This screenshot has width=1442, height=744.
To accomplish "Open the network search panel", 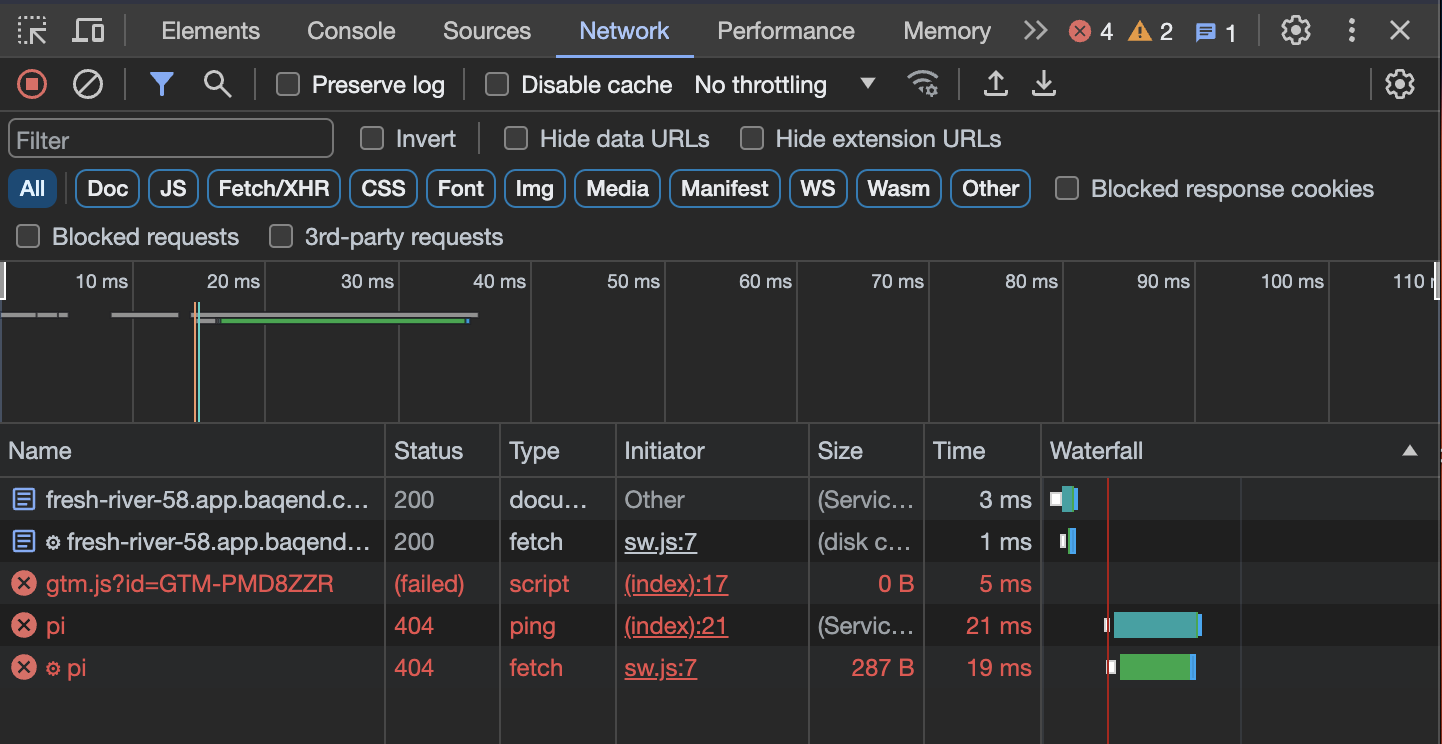I will tap(217, 84).
